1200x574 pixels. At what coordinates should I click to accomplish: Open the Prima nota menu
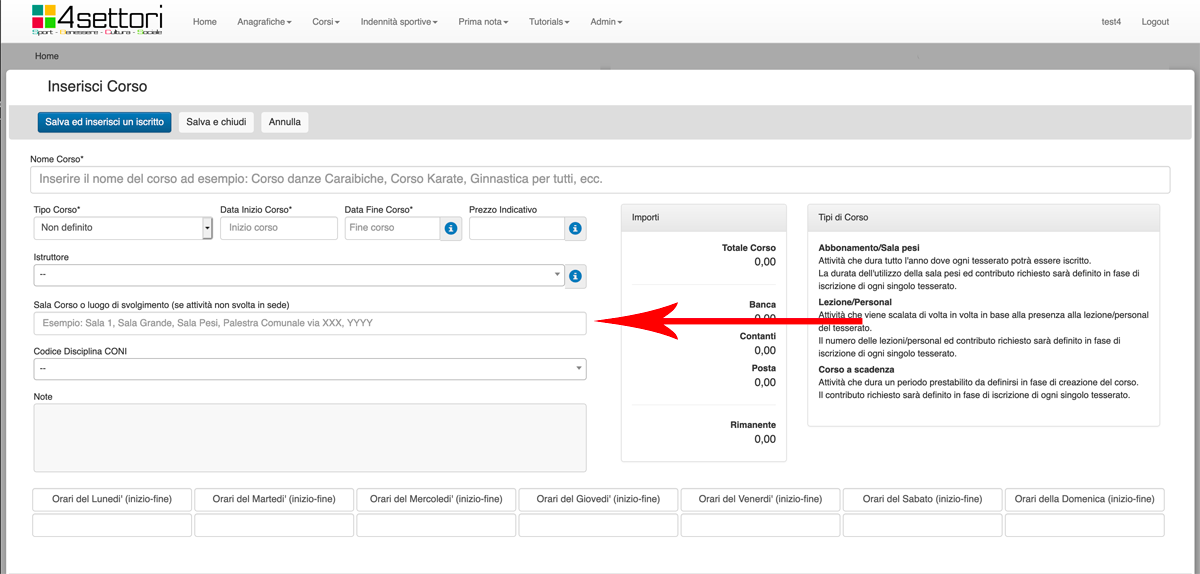tap(483, 22)
